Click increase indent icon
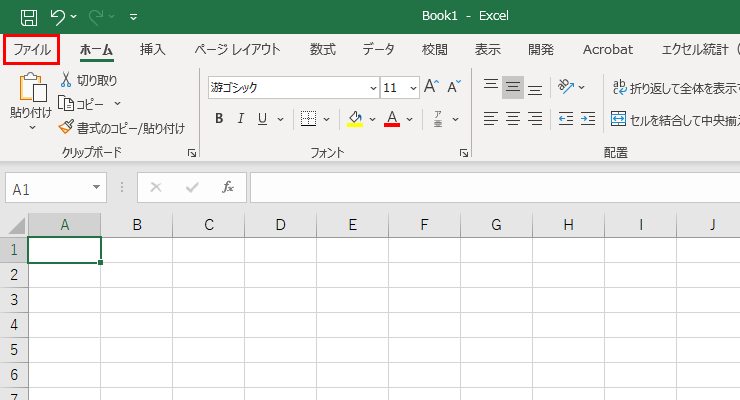Image resolution: width=740 pixels, height=400 pixels. pyautogui.click(x=588, y=119)
